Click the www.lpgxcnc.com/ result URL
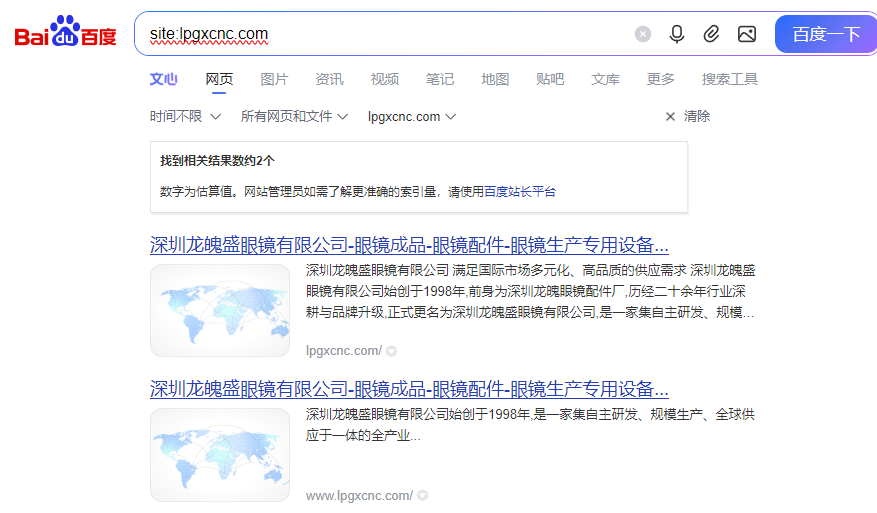Image resolution: width=877 pixels, height=513 pixels. tap(359, 496)
